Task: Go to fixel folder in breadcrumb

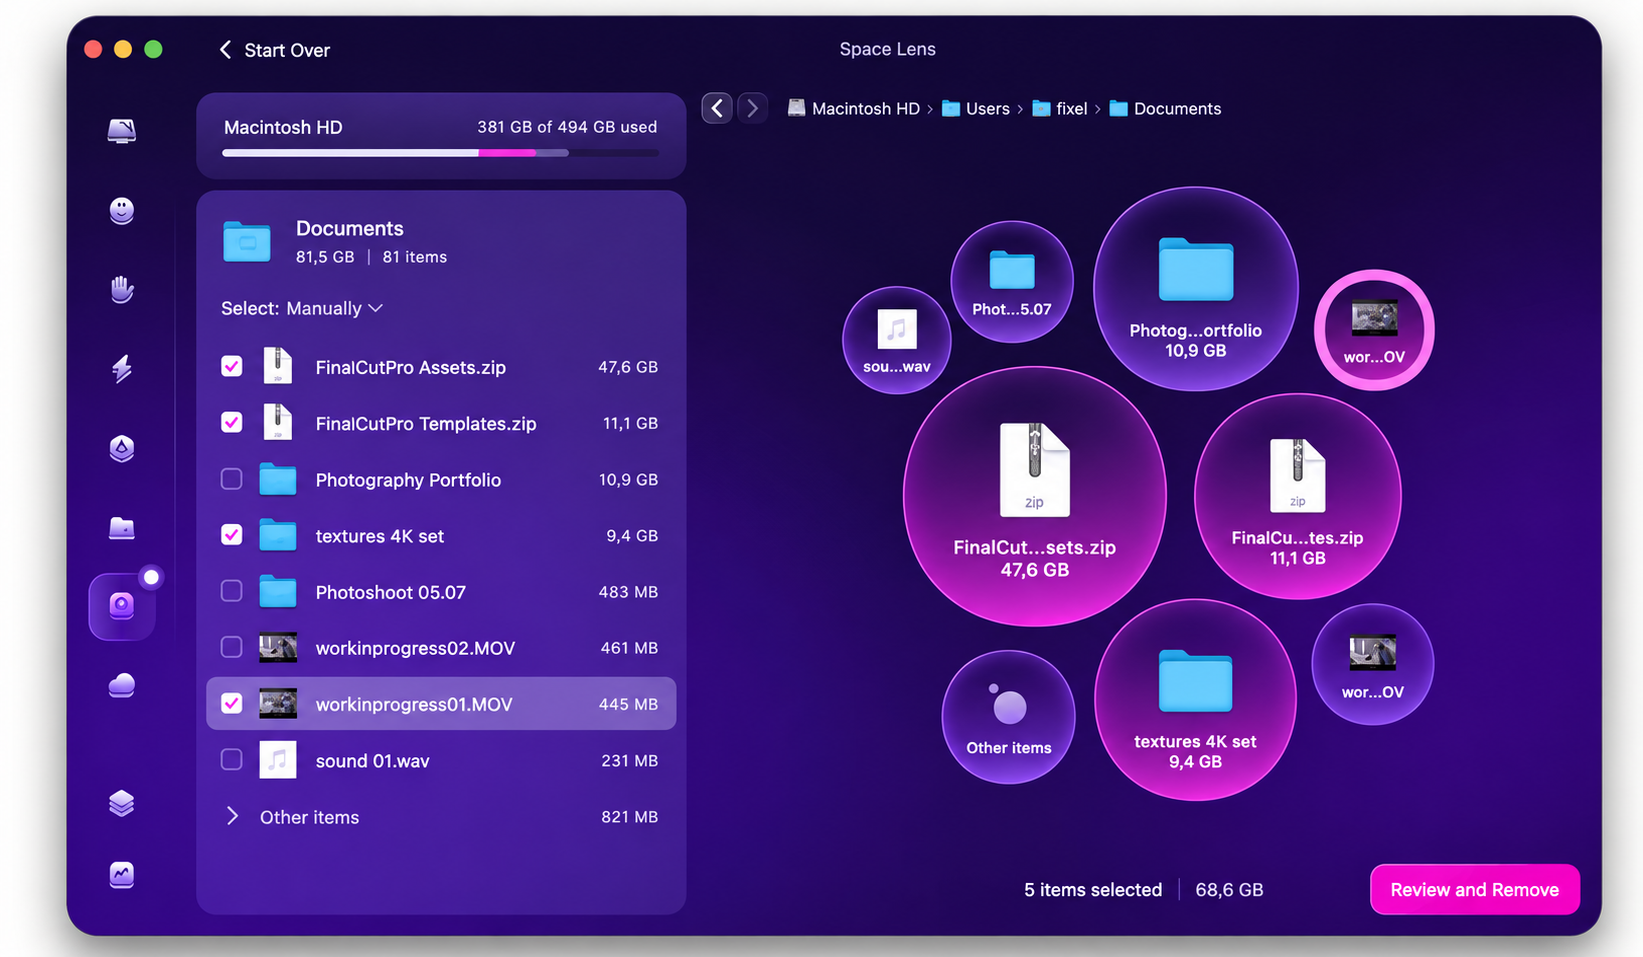Action: [1059, 108]
